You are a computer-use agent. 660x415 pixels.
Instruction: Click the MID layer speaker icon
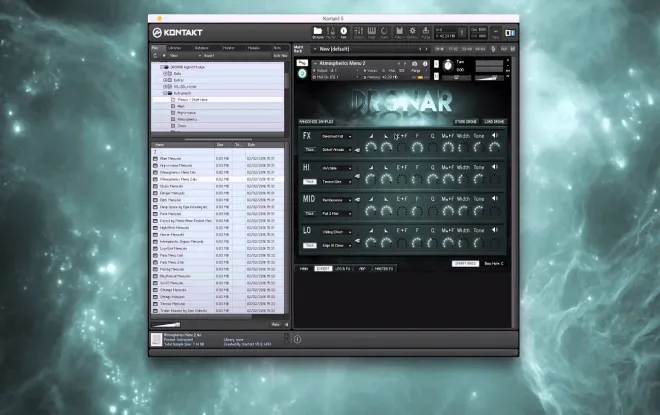click(x=495, y=198)
